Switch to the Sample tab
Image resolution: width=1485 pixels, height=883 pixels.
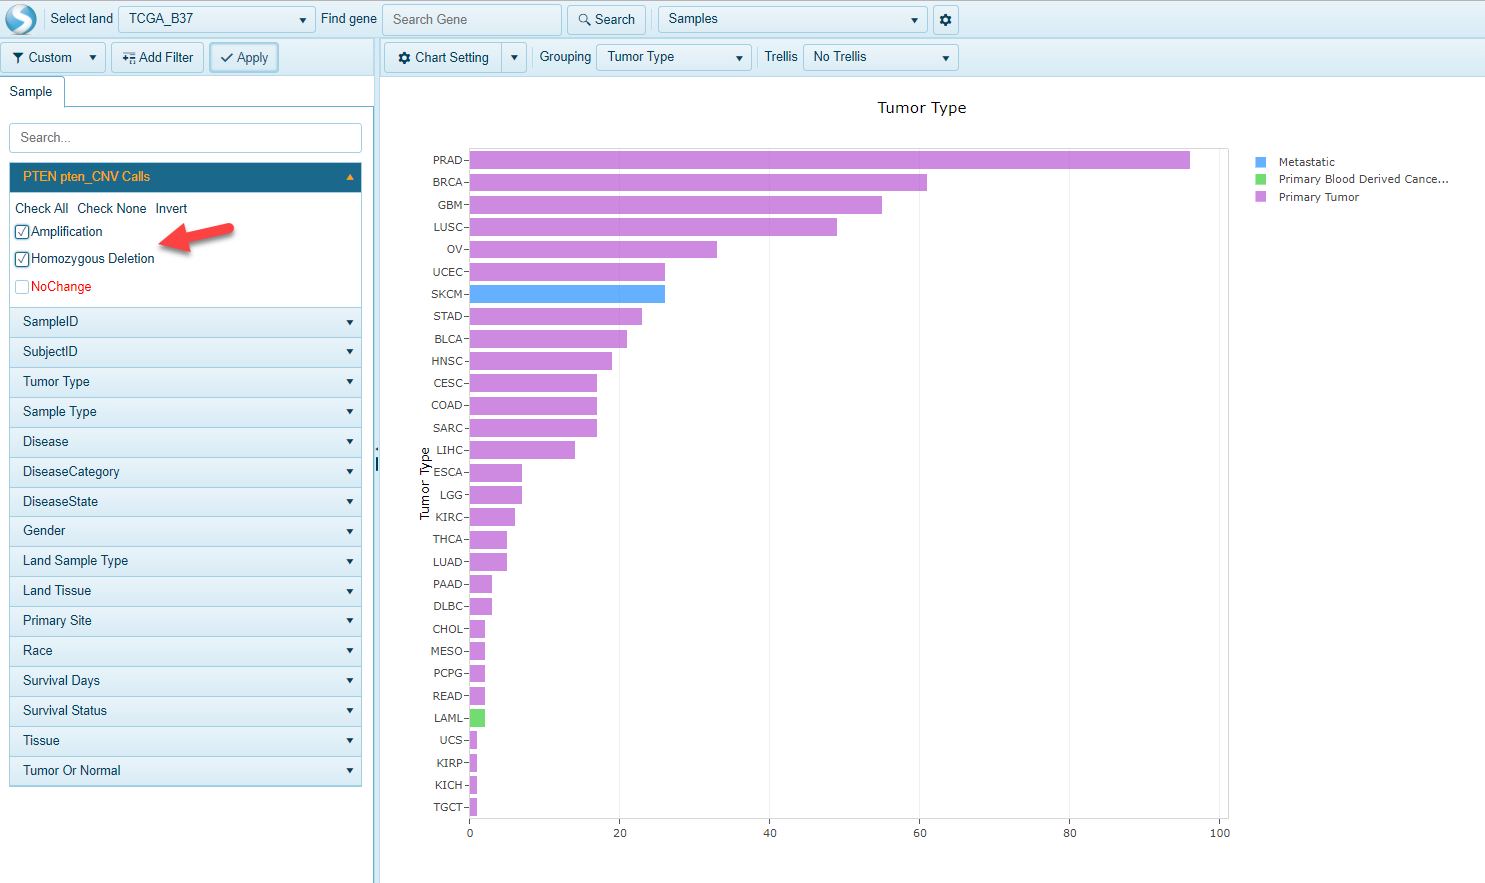31,92
